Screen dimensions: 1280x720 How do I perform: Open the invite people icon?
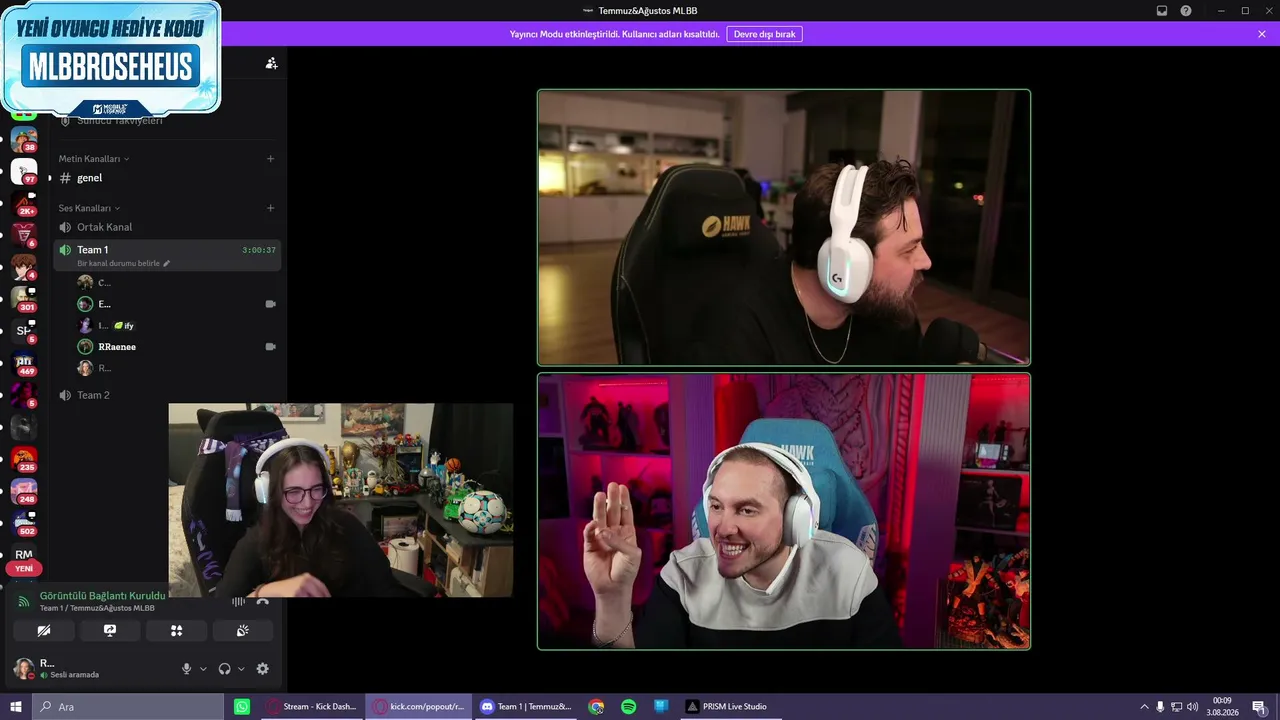(x=271, y=63)
